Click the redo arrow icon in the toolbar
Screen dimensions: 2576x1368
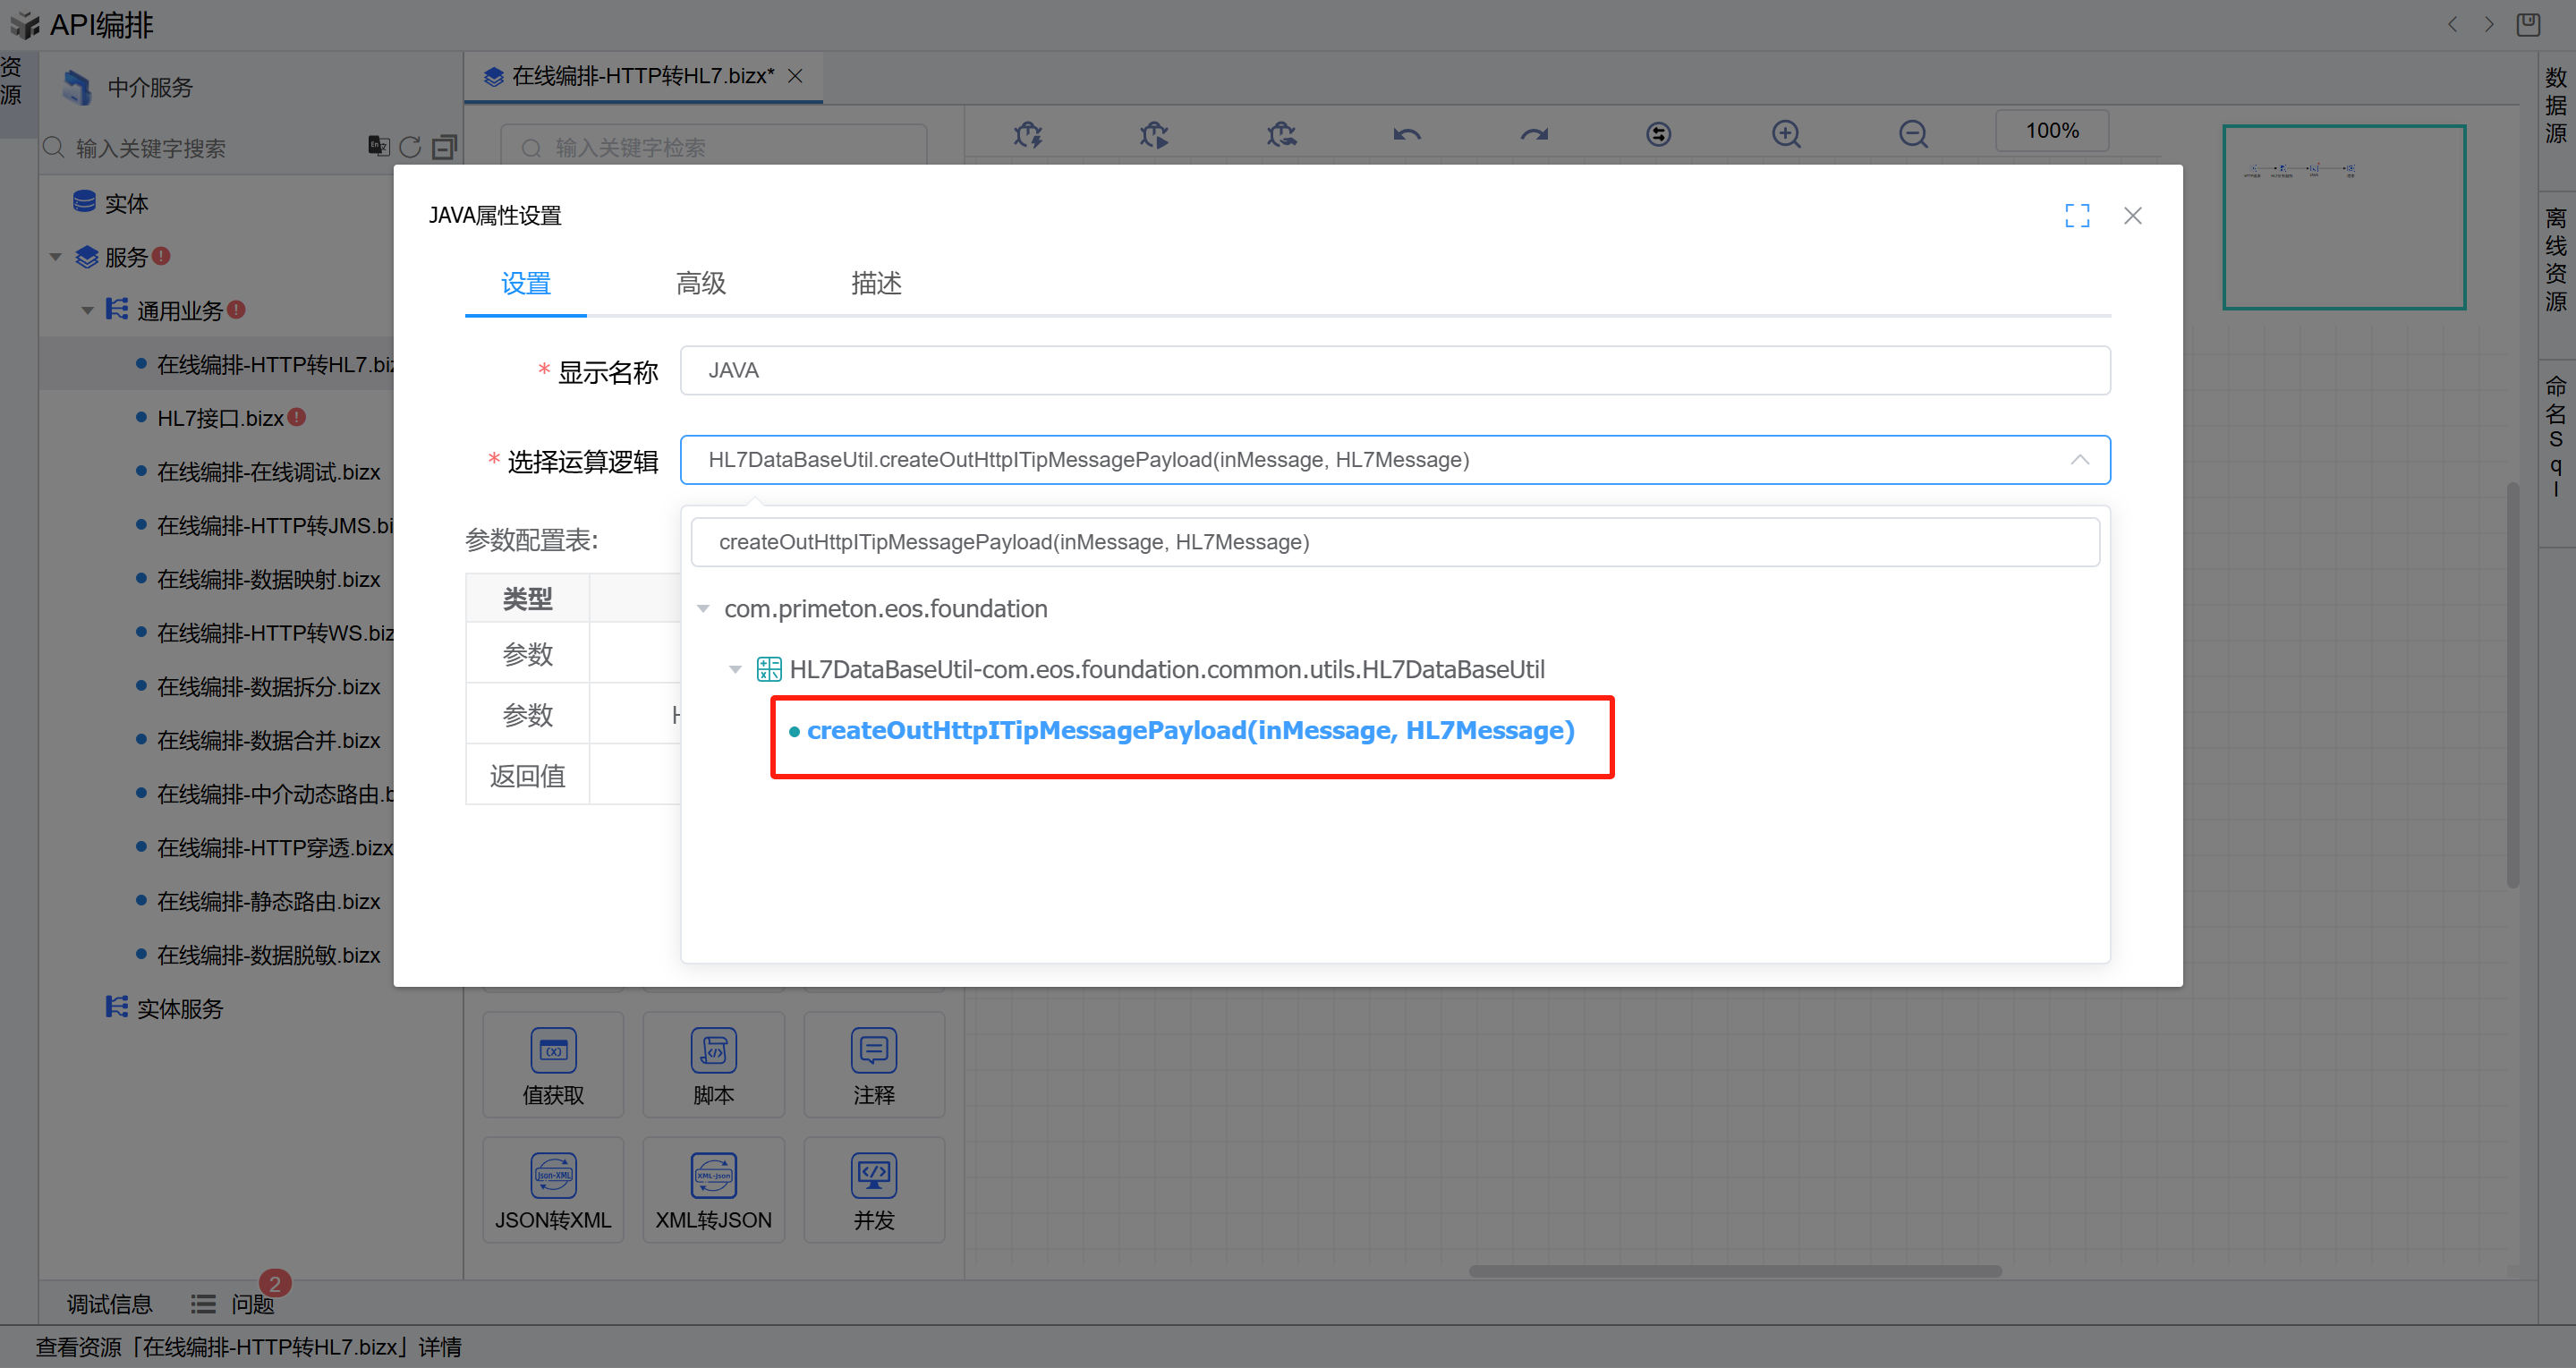coord(1533,133)
